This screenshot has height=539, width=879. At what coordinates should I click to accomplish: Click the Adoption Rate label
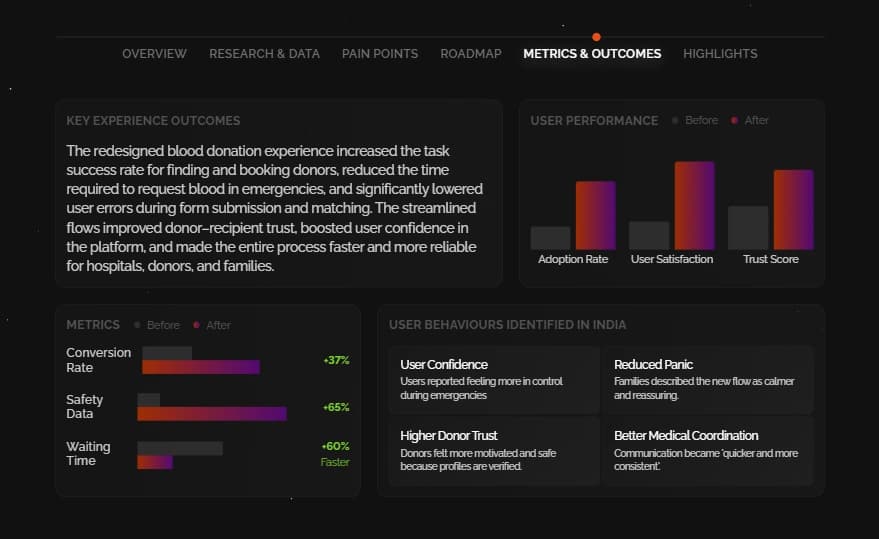573,259
